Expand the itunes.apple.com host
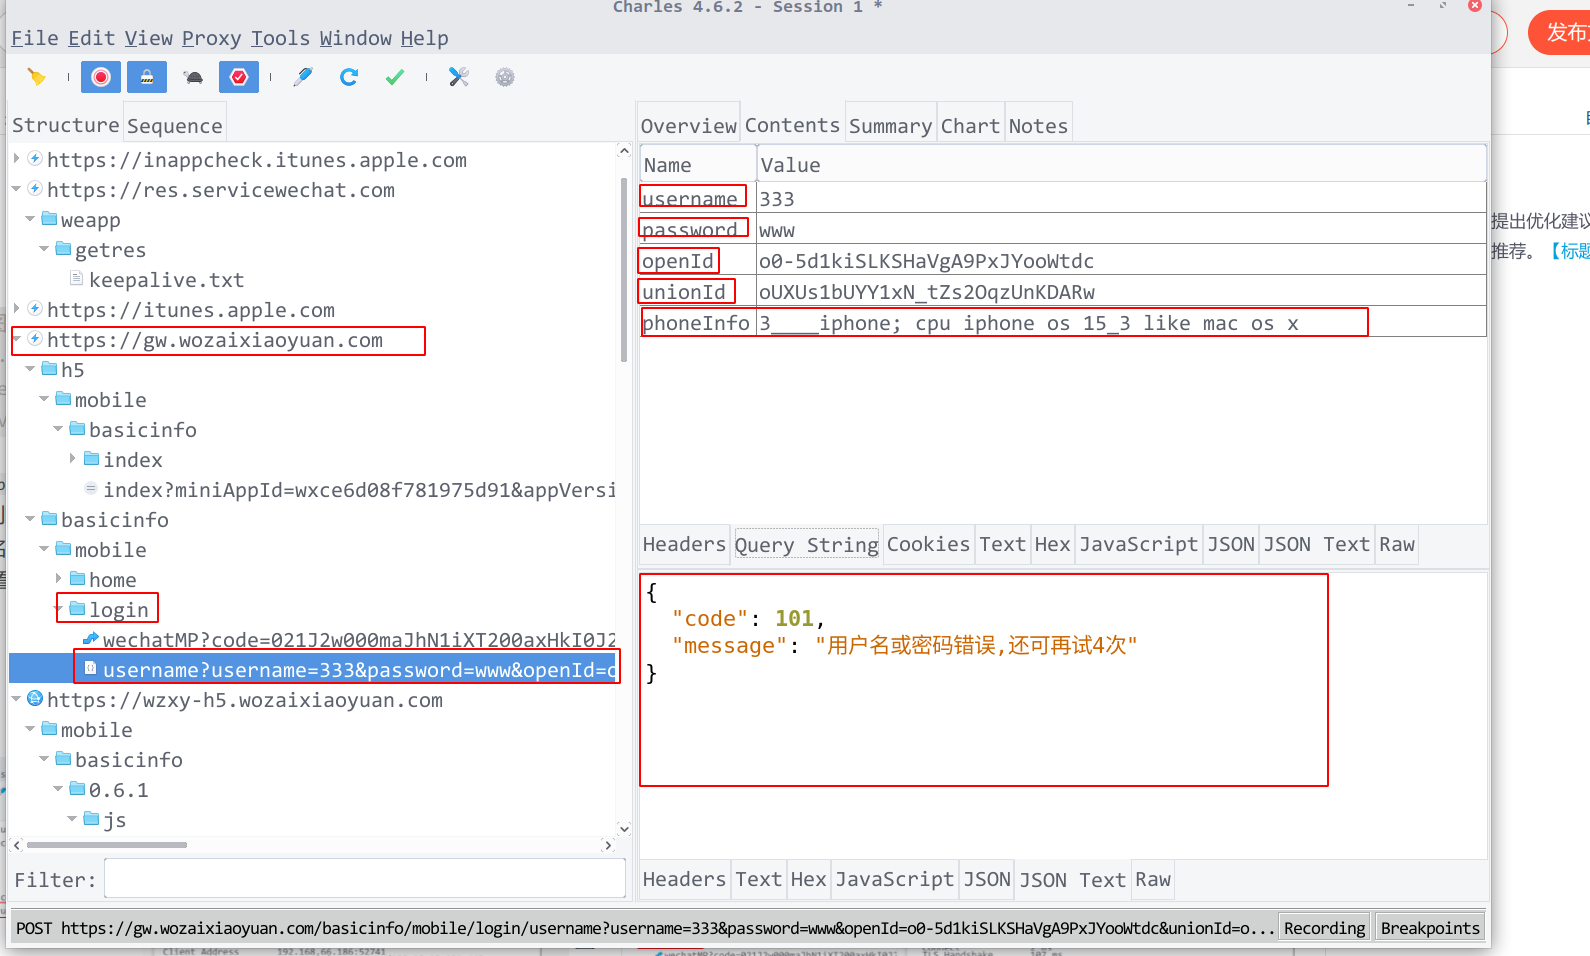 [17, 309]
